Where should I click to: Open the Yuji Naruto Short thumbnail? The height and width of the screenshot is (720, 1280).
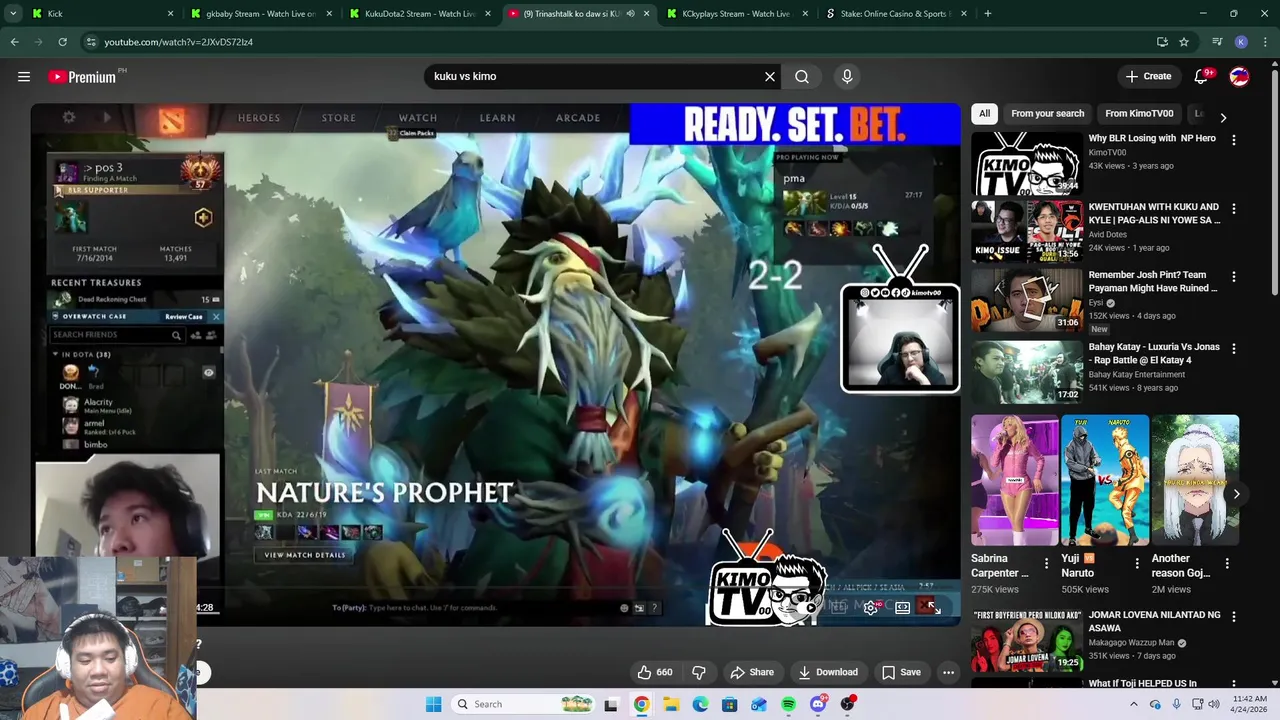point(1105,480)
